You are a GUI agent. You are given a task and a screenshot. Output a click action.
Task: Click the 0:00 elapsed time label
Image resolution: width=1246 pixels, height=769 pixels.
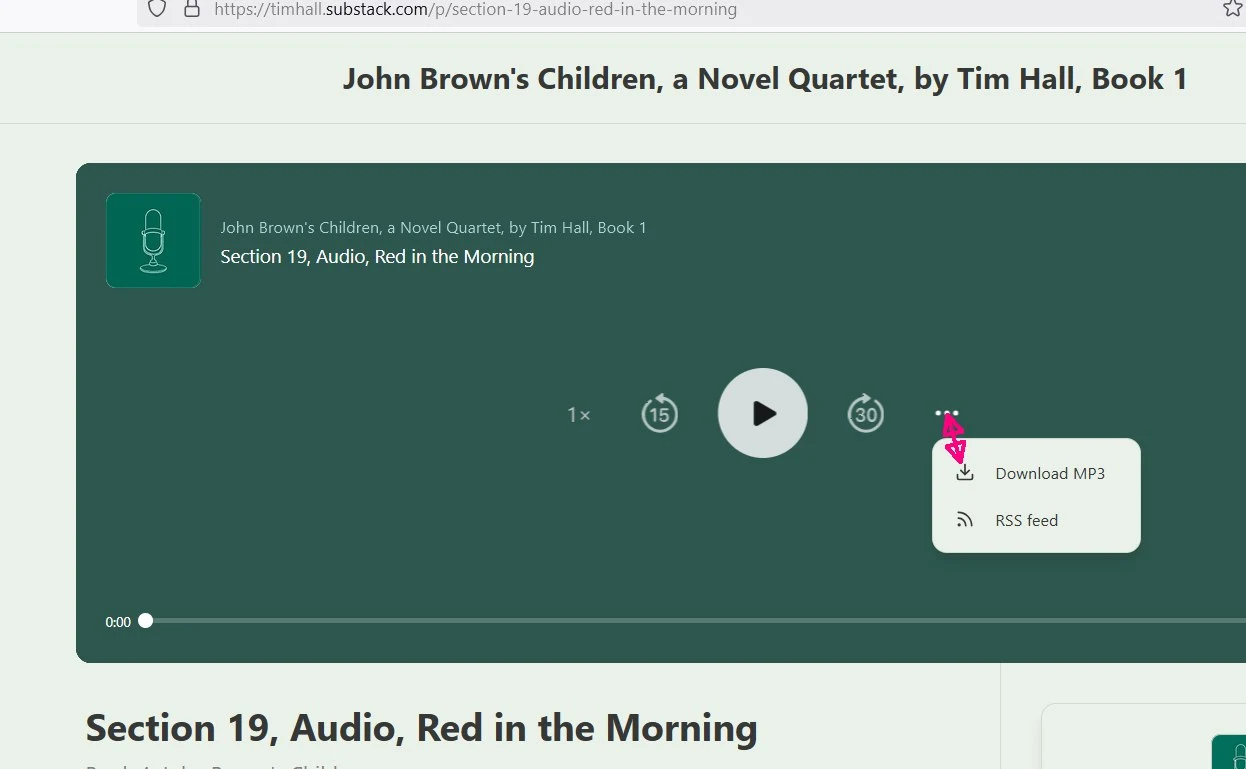[118, 622]
